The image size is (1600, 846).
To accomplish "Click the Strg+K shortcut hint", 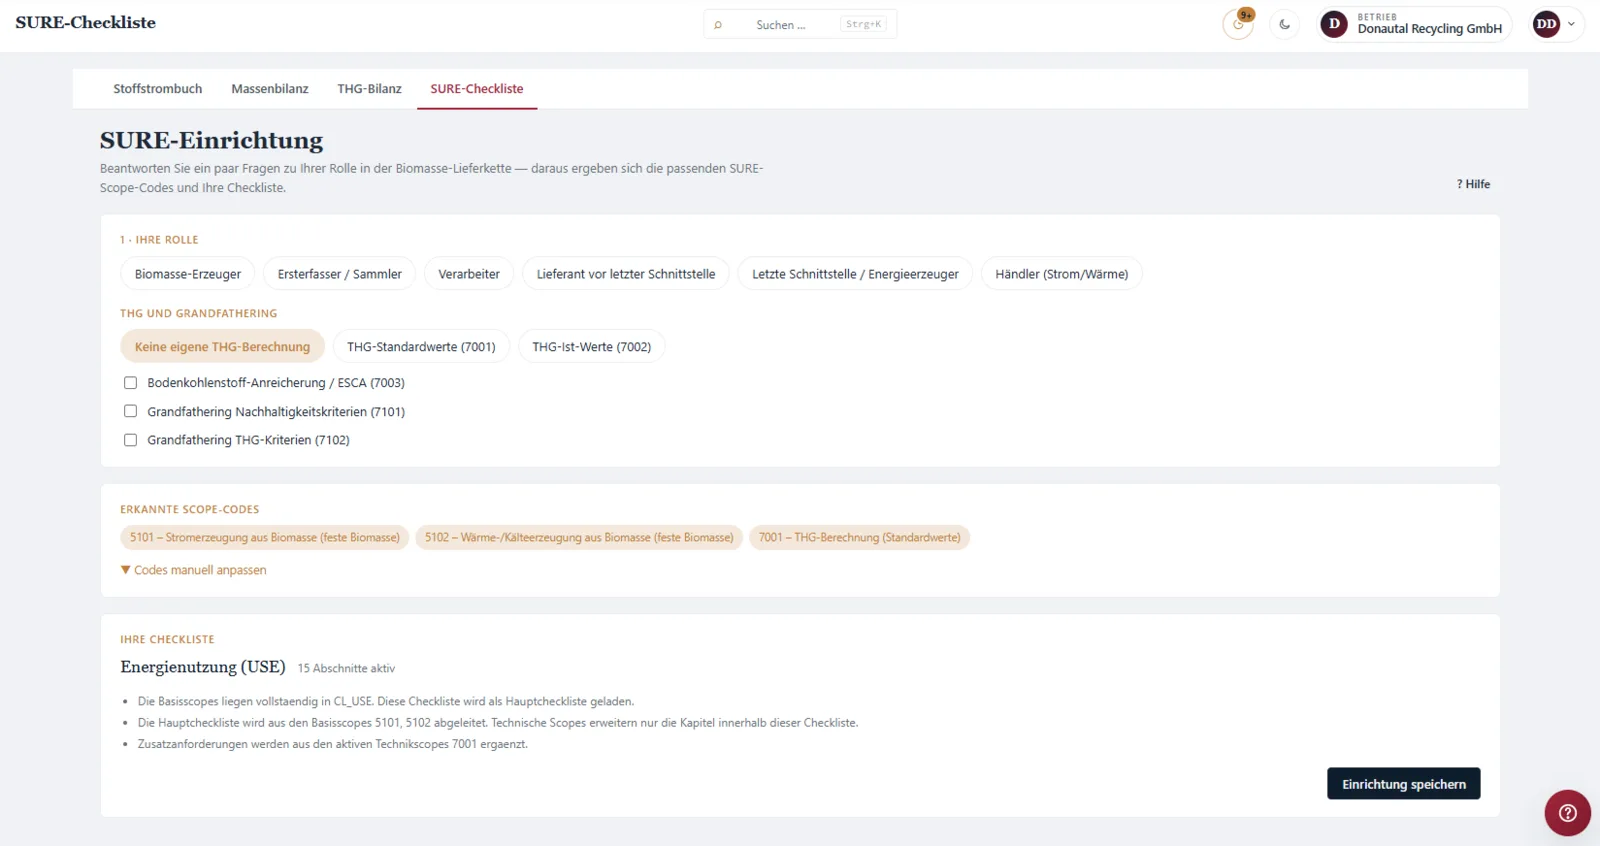I will [x=863, y=24].
